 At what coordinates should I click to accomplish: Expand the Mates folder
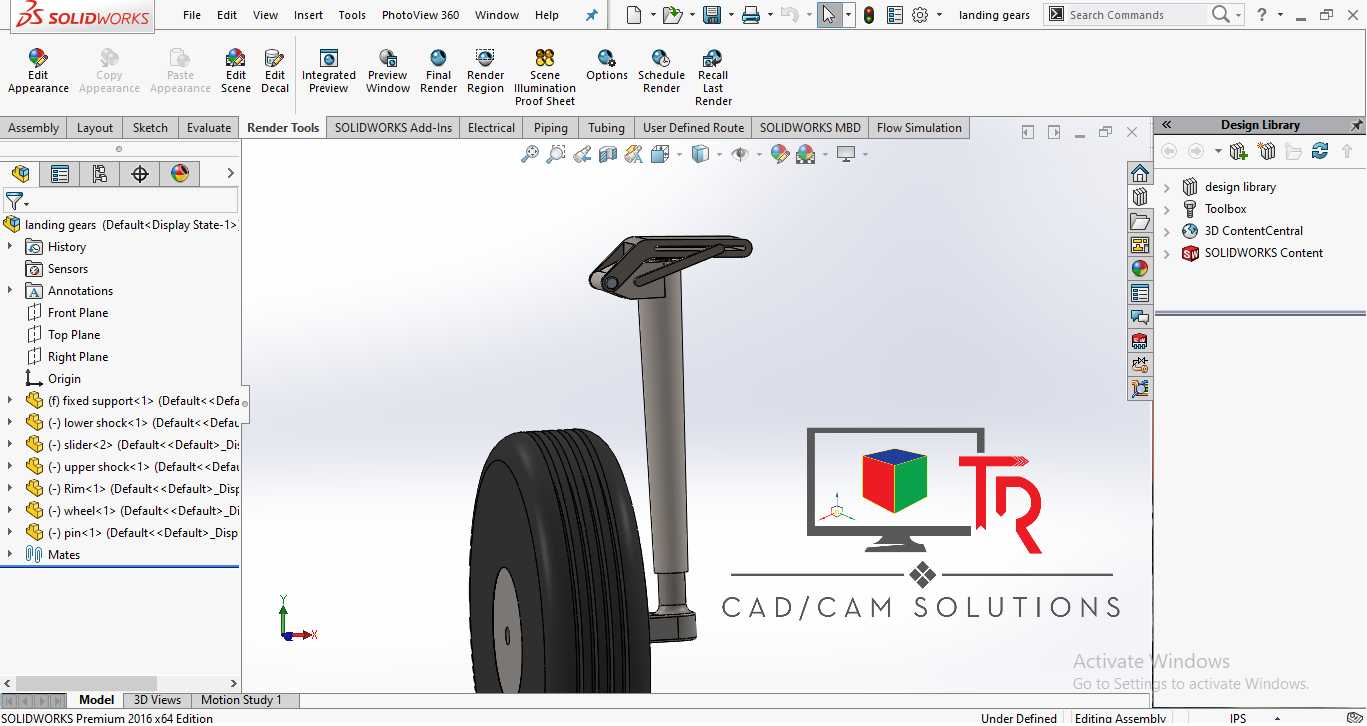(x=10, y=555)
